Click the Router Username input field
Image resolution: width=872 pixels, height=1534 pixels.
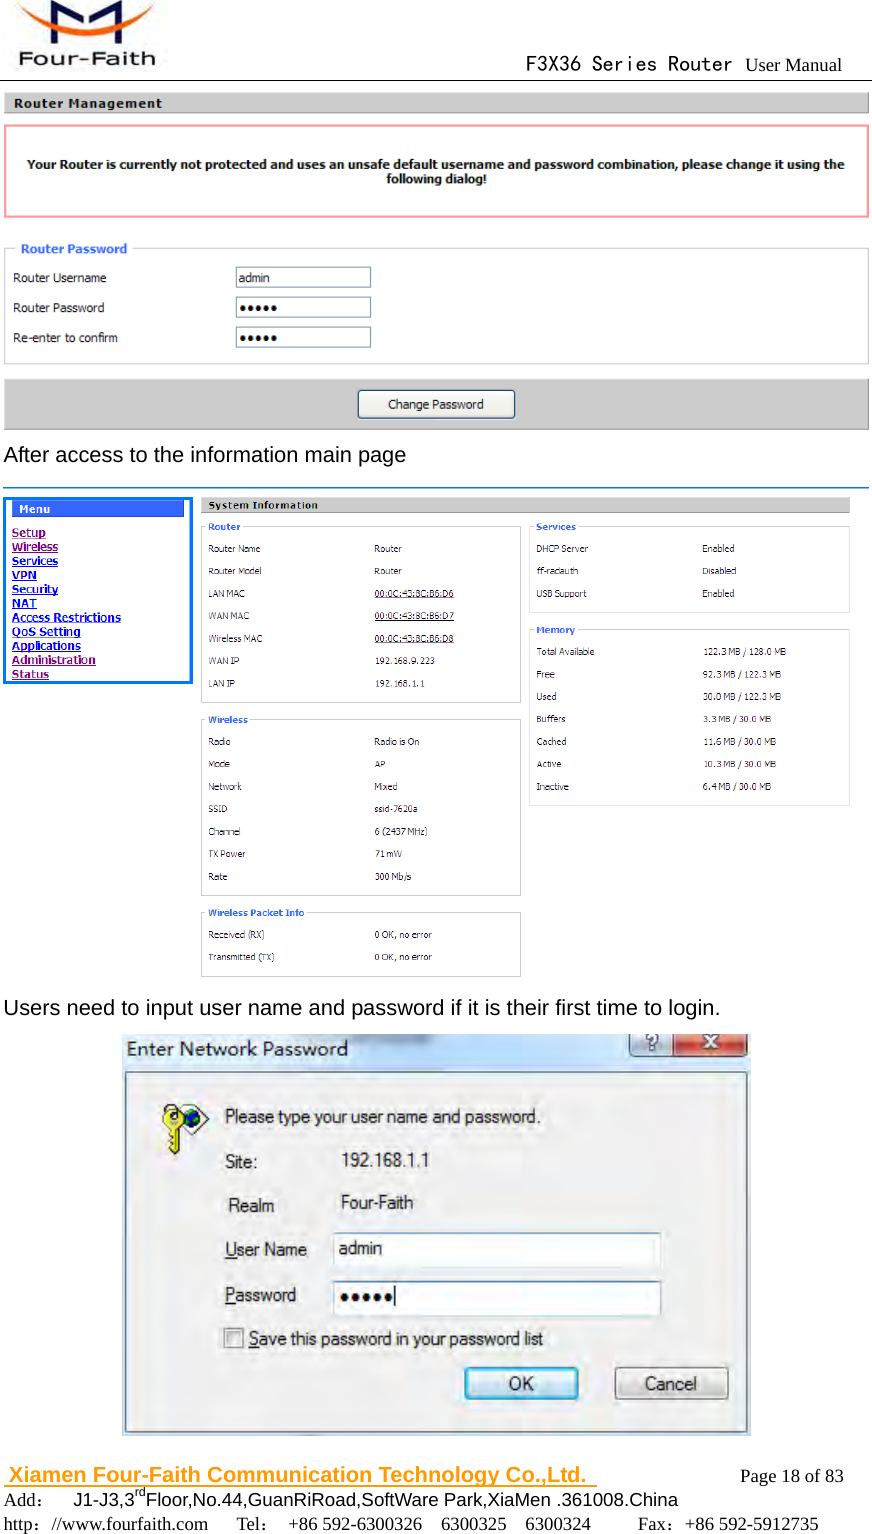coord(302,276)
